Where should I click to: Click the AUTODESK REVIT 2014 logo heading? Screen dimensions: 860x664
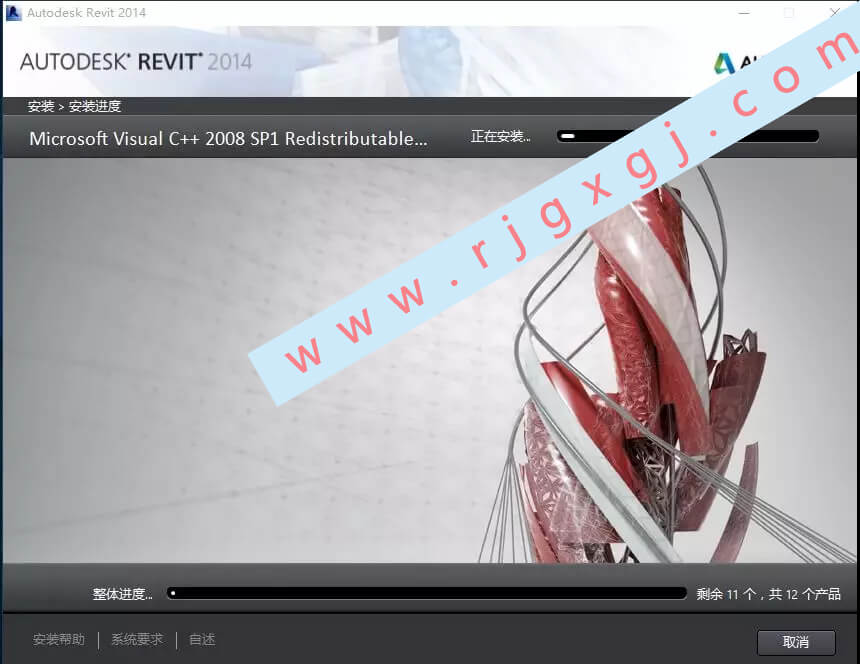pyautogui.click(x=136, y=61)
